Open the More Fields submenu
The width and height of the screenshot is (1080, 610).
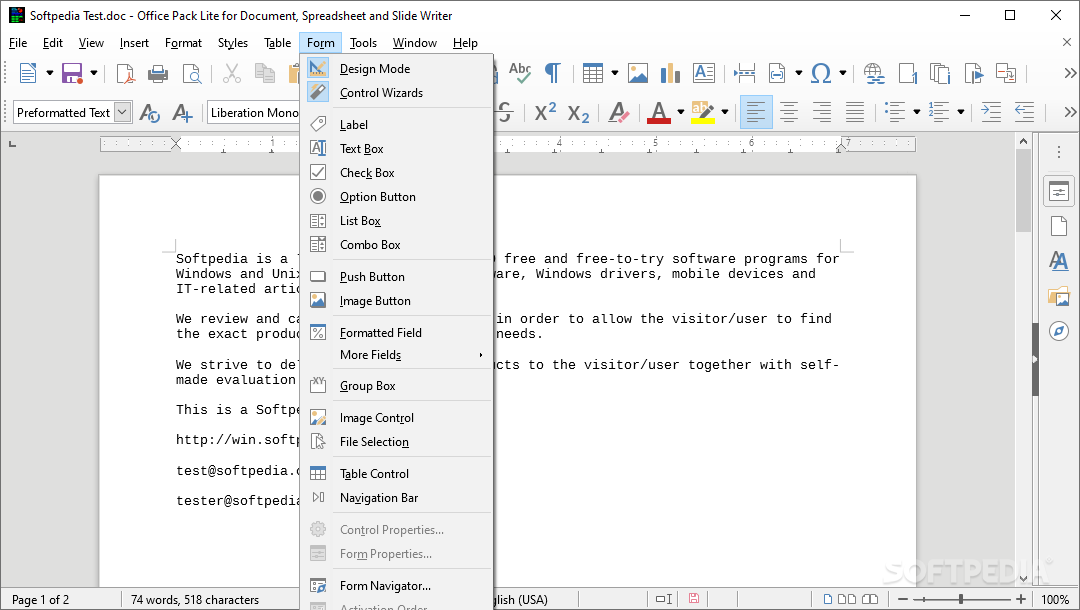pos(397,355)
